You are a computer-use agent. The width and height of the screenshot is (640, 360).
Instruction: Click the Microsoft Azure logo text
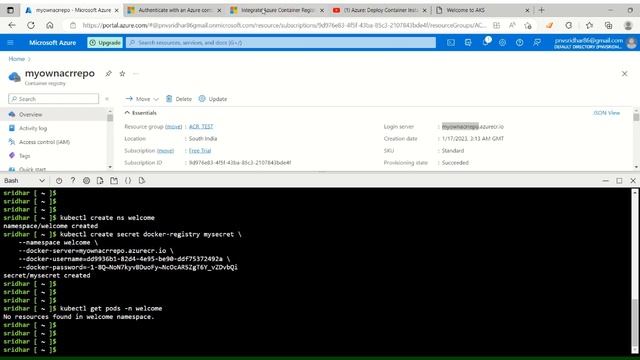pos(53,42)
